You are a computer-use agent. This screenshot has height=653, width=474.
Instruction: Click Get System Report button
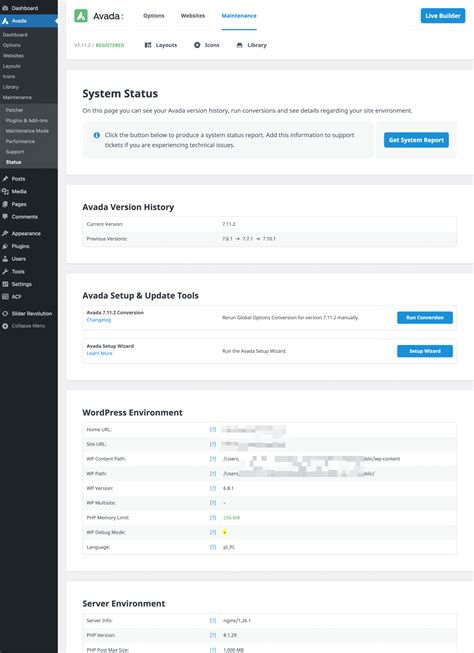point(416,140)
